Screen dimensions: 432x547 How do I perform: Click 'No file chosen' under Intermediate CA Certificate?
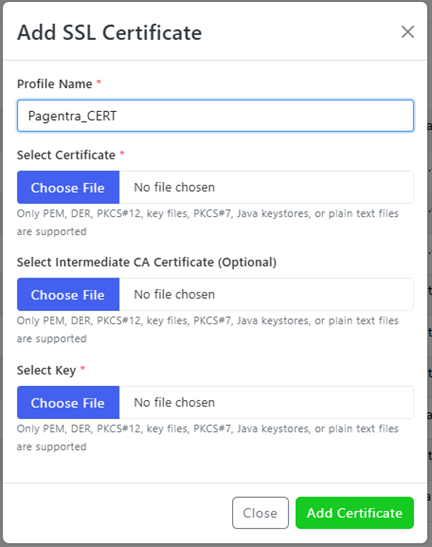coord(174,294)
